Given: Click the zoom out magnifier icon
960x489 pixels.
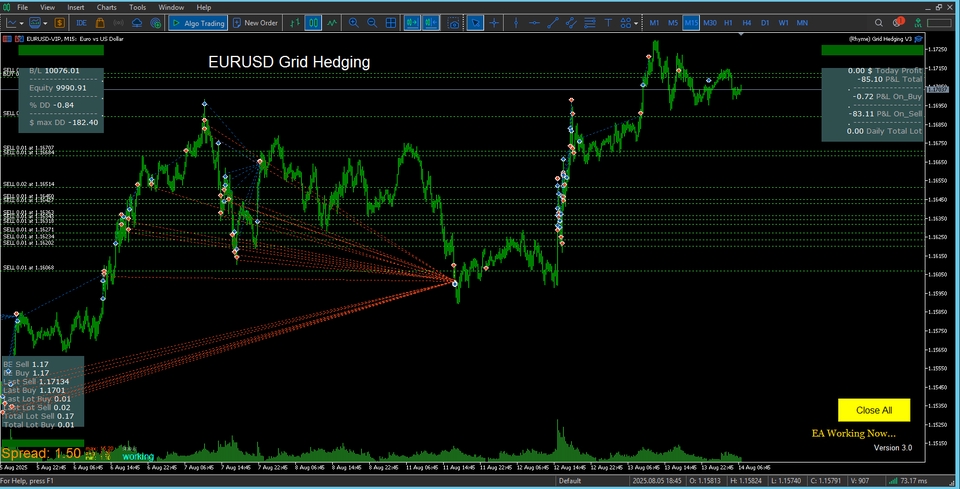Looking at the screenshot, I should (372, 23).
